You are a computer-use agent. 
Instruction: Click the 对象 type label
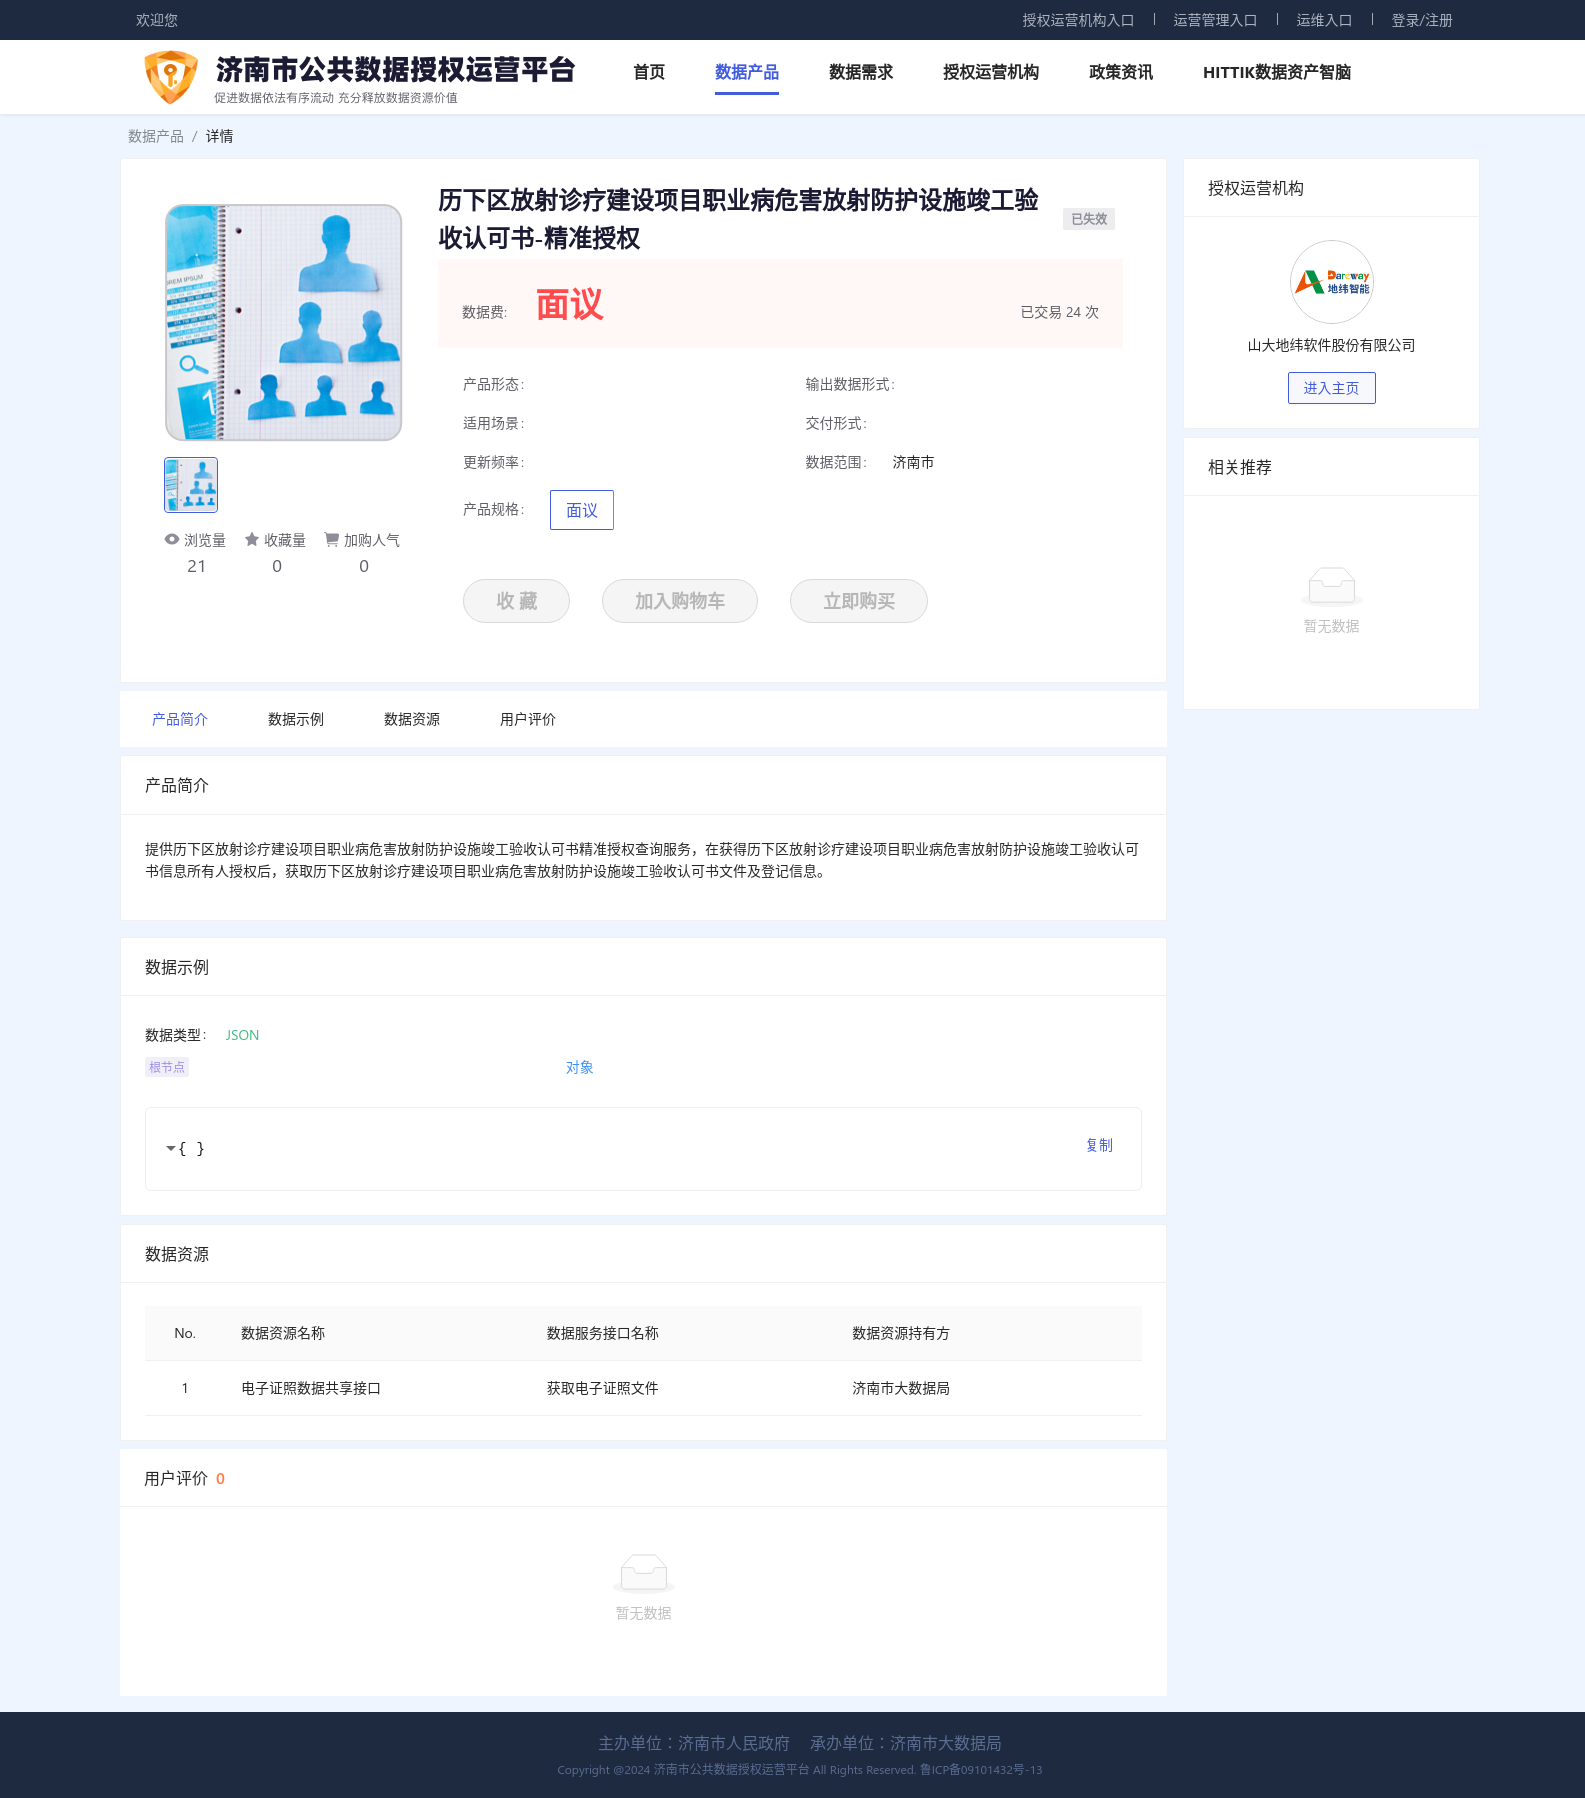tap(580, 1067)
